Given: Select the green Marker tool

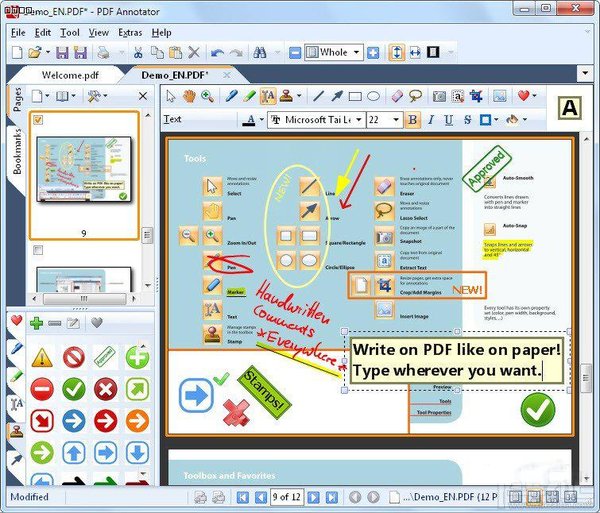Looking at the screenshot, I should 249,96.
